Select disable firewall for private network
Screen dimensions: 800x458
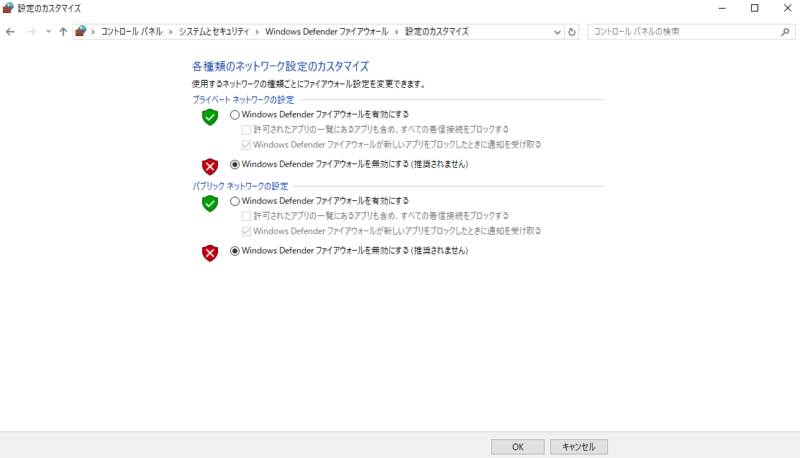coord(235,164)
